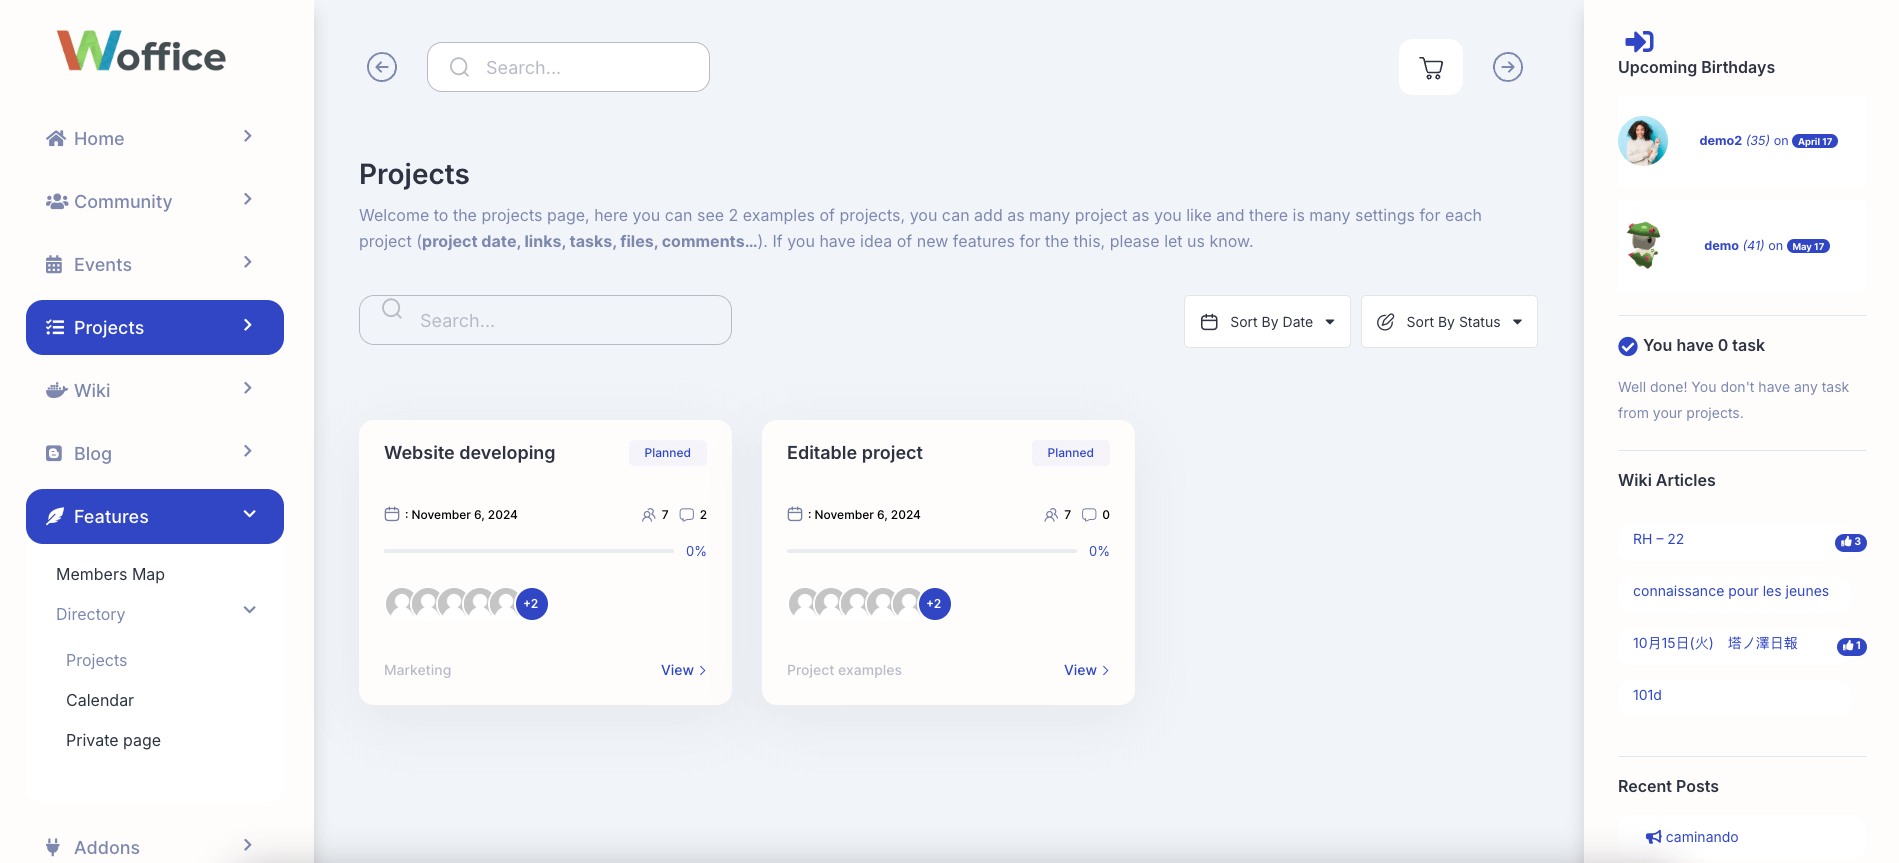The width and height of the screenshot is (1899, 863).
Task: Click View link on Website developing card
Action: point(683,670)
